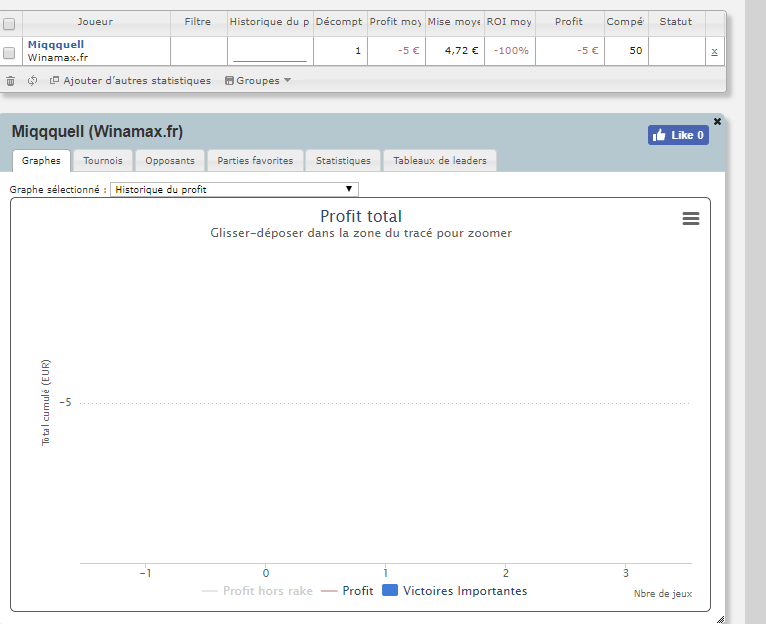Sort by the Profit column header

click(569, 22)
